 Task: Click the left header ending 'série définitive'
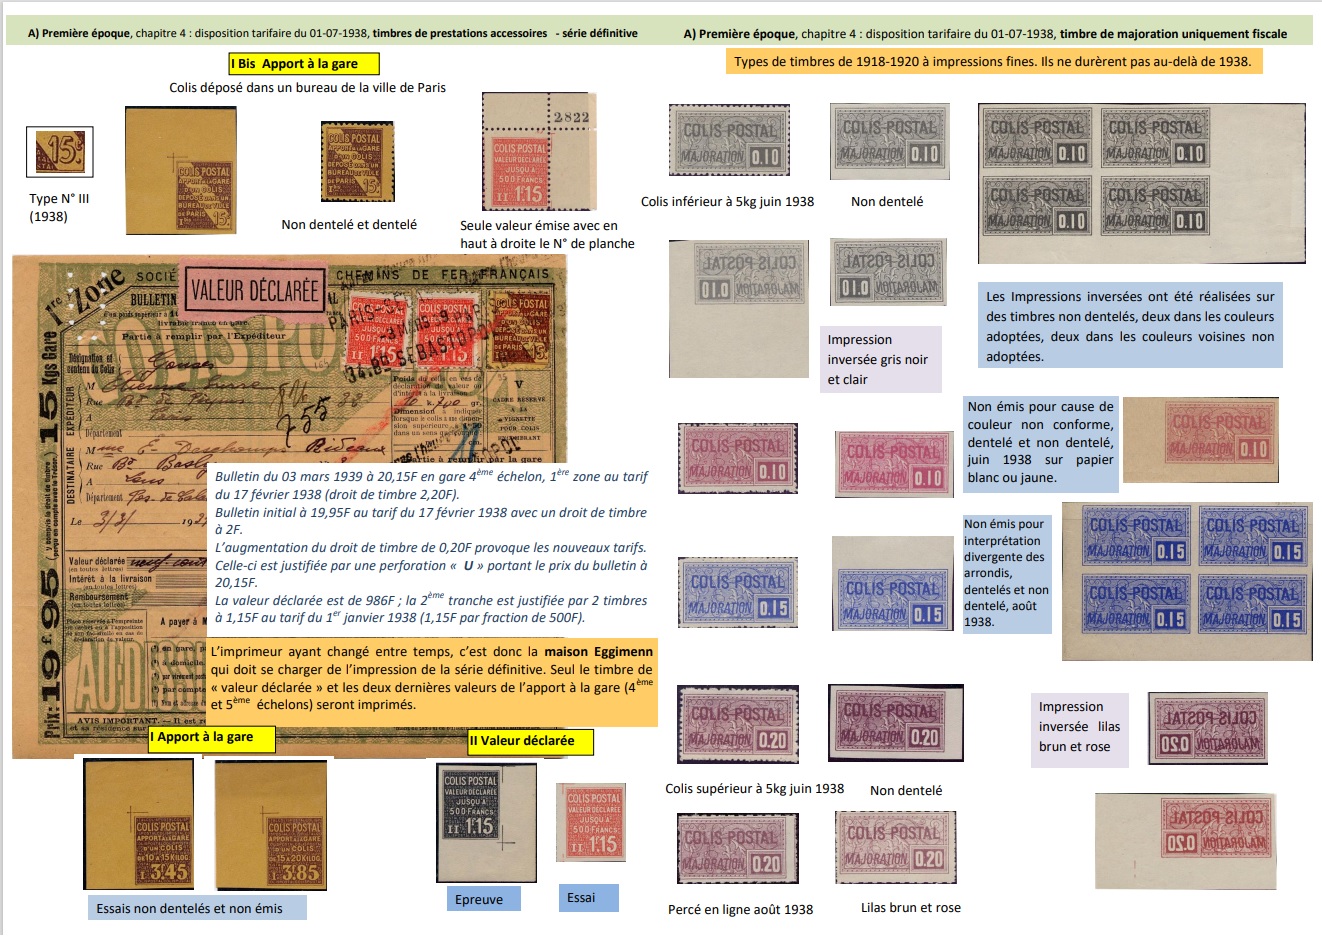pos(333,33)
